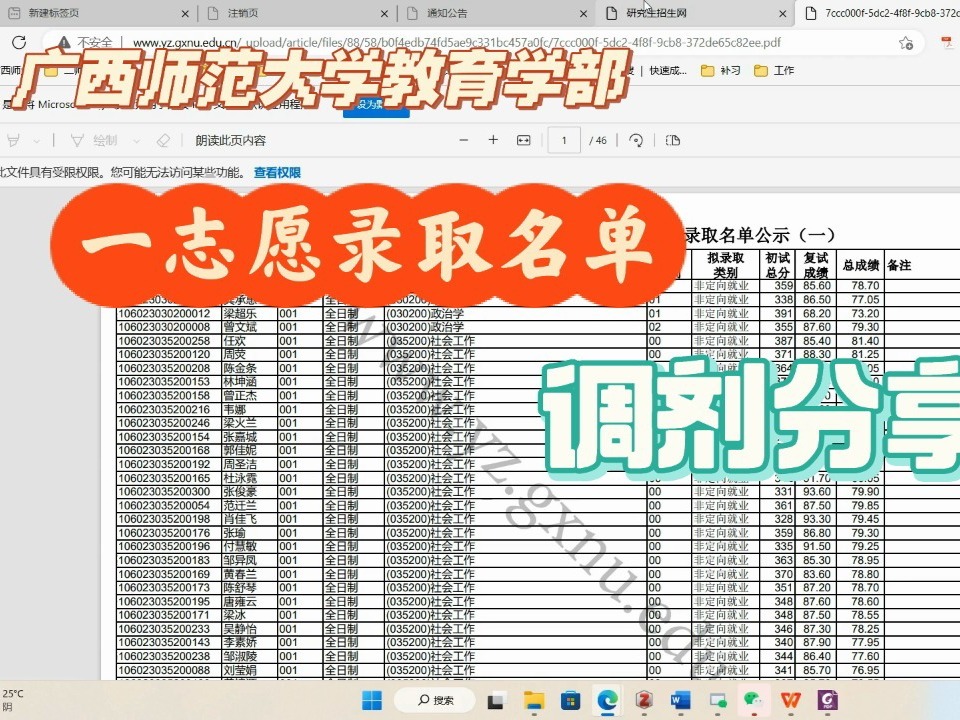Open the Windows Start menu
Viewport: 960px width, 720px height.
(x=372, y=700)
